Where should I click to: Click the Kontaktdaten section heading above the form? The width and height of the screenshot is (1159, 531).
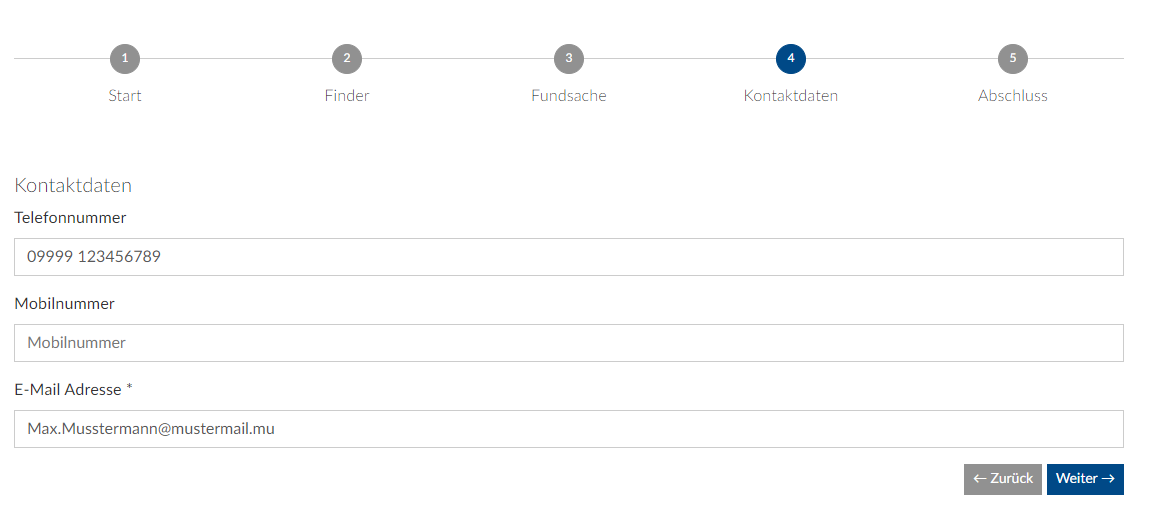(x=73, y=185)
